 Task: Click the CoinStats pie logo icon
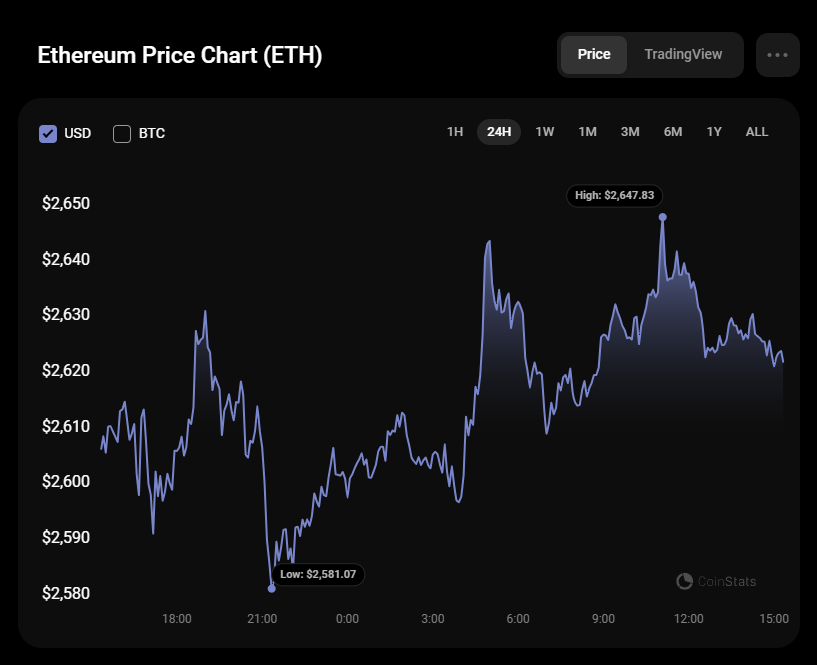685,581
